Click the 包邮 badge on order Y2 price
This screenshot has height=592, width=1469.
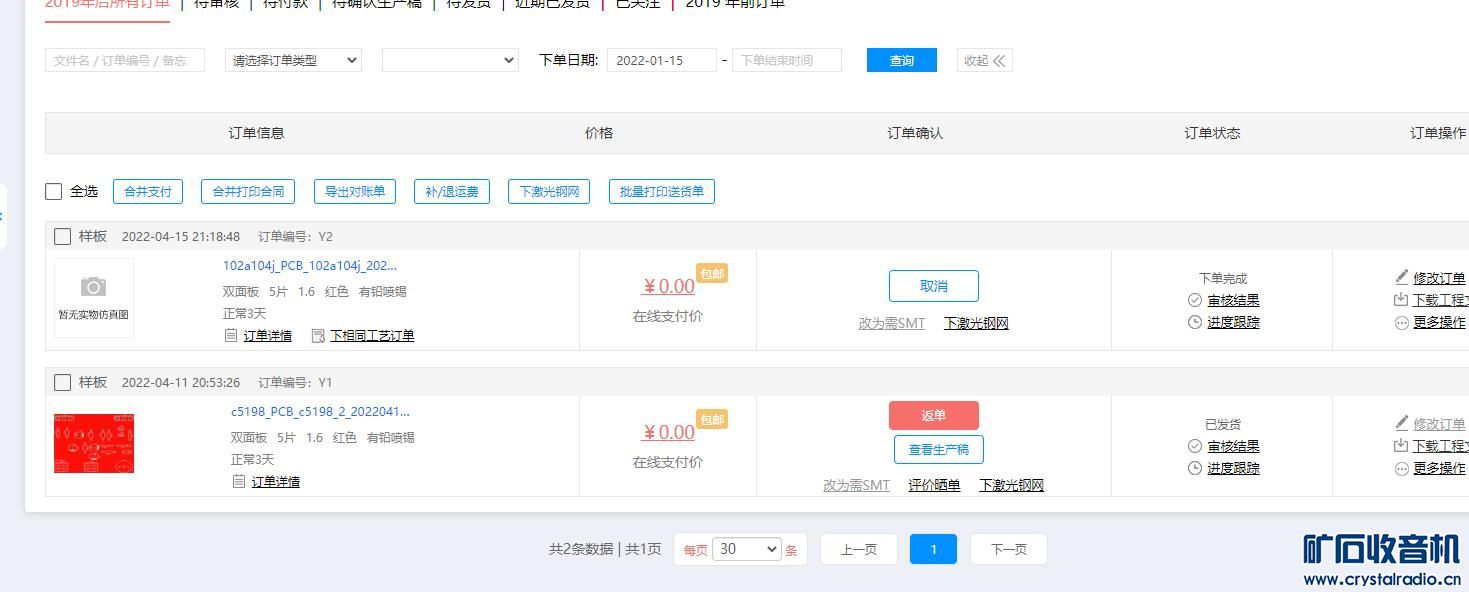click(712, 273)
